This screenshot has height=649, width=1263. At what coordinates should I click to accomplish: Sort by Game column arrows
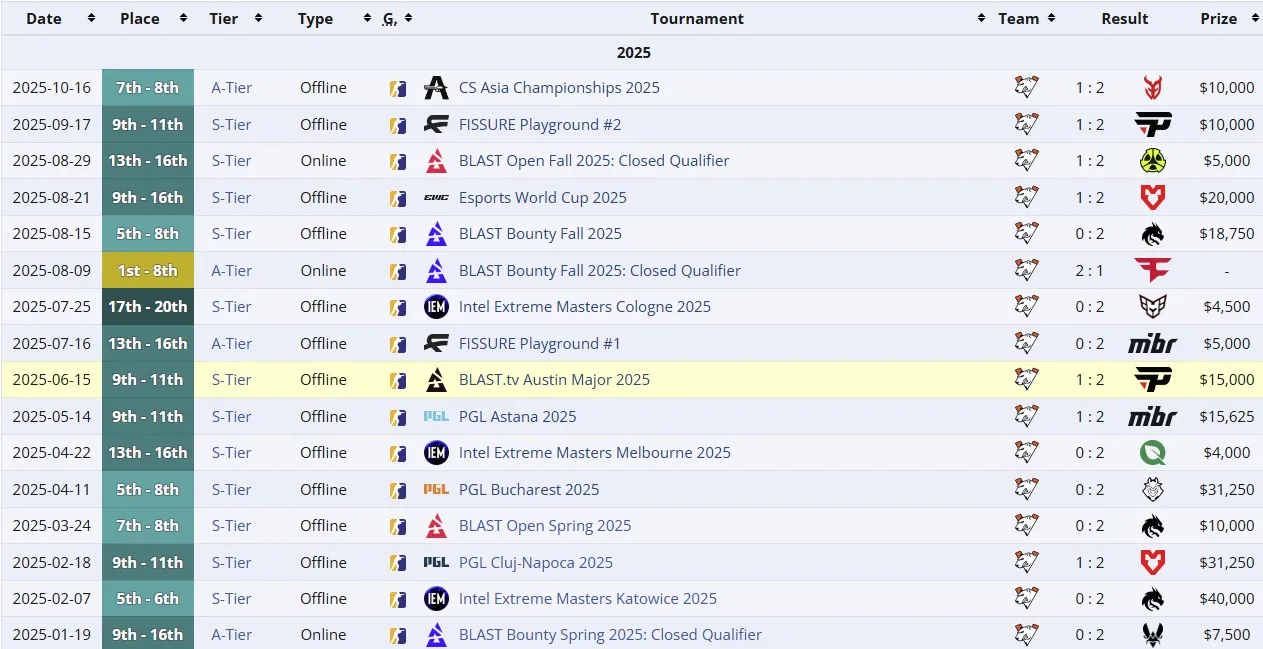point(408,18)
